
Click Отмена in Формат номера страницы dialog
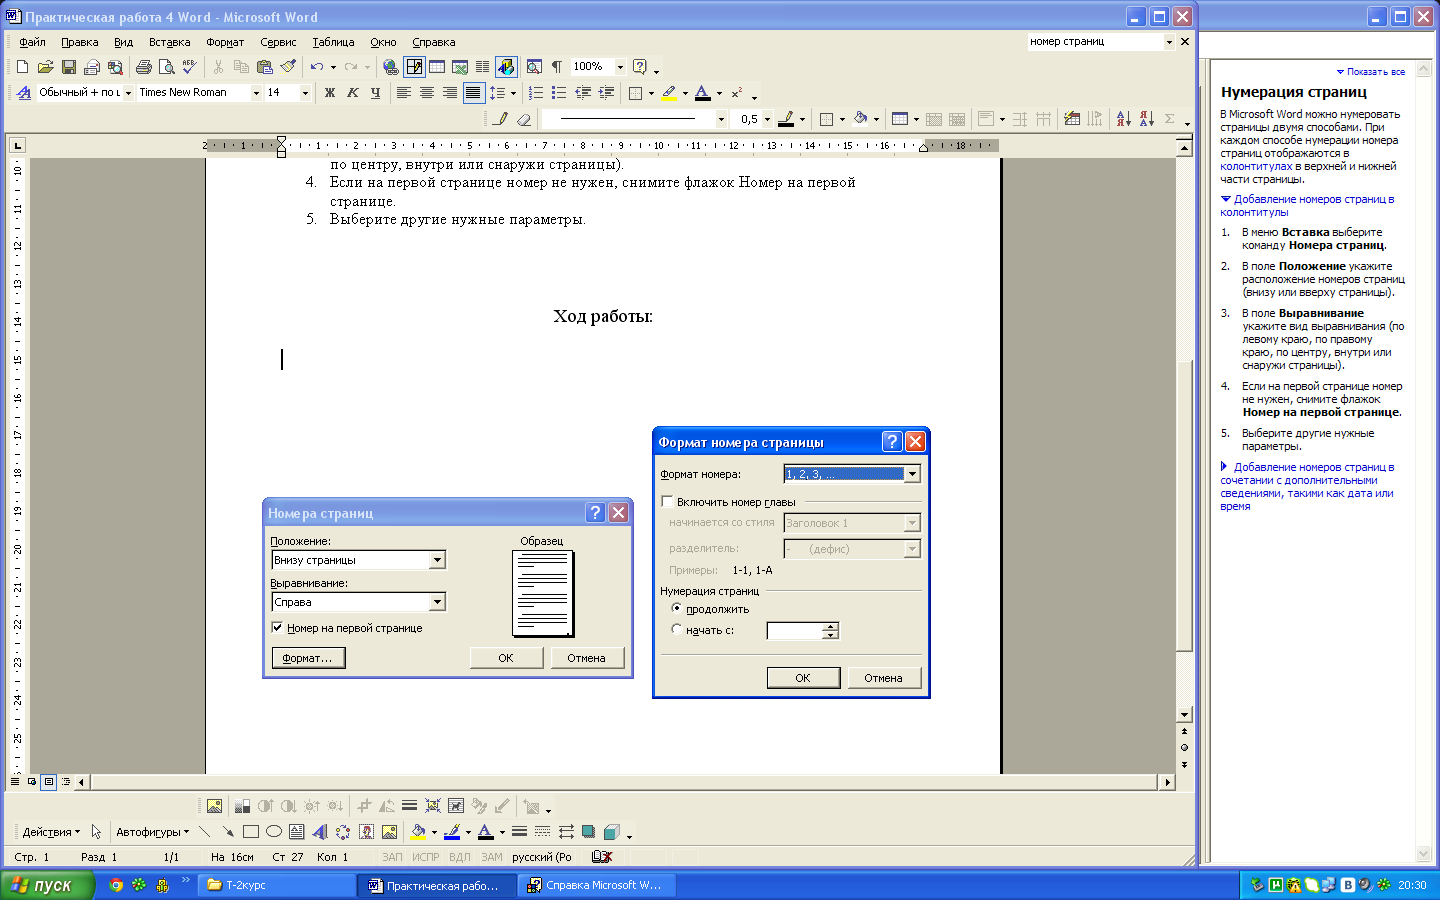(x=884, y=678)
